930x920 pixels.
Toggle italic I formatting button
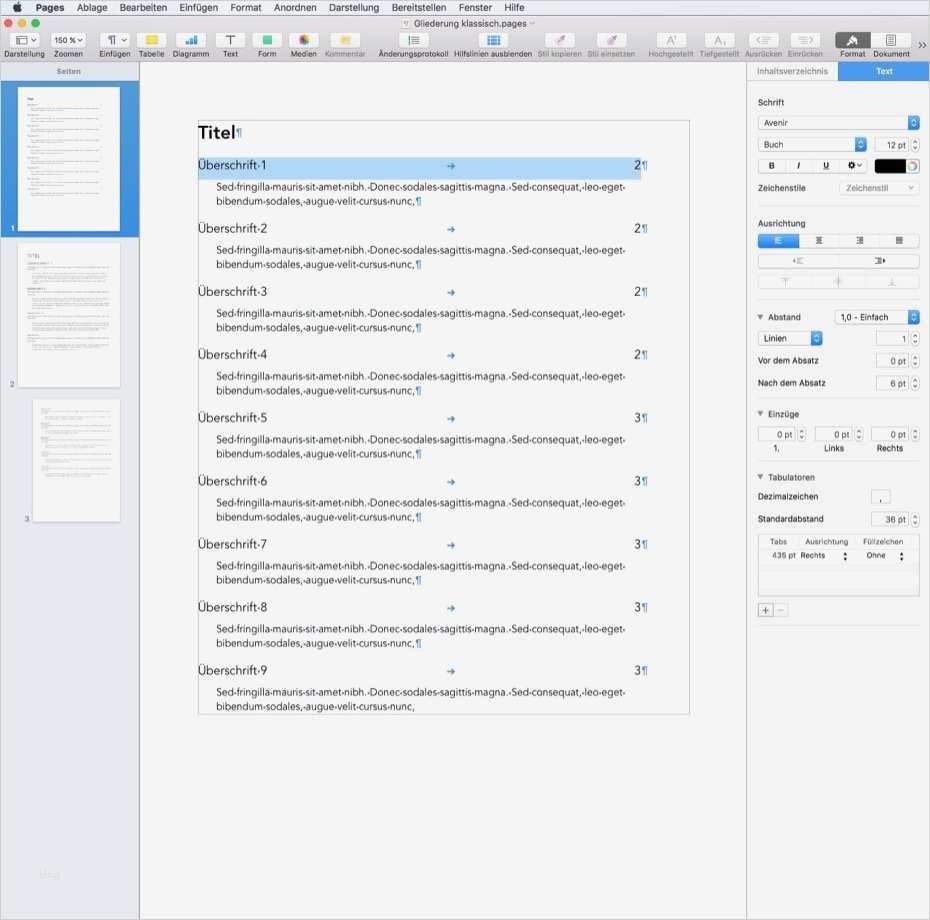coord(799,165)
